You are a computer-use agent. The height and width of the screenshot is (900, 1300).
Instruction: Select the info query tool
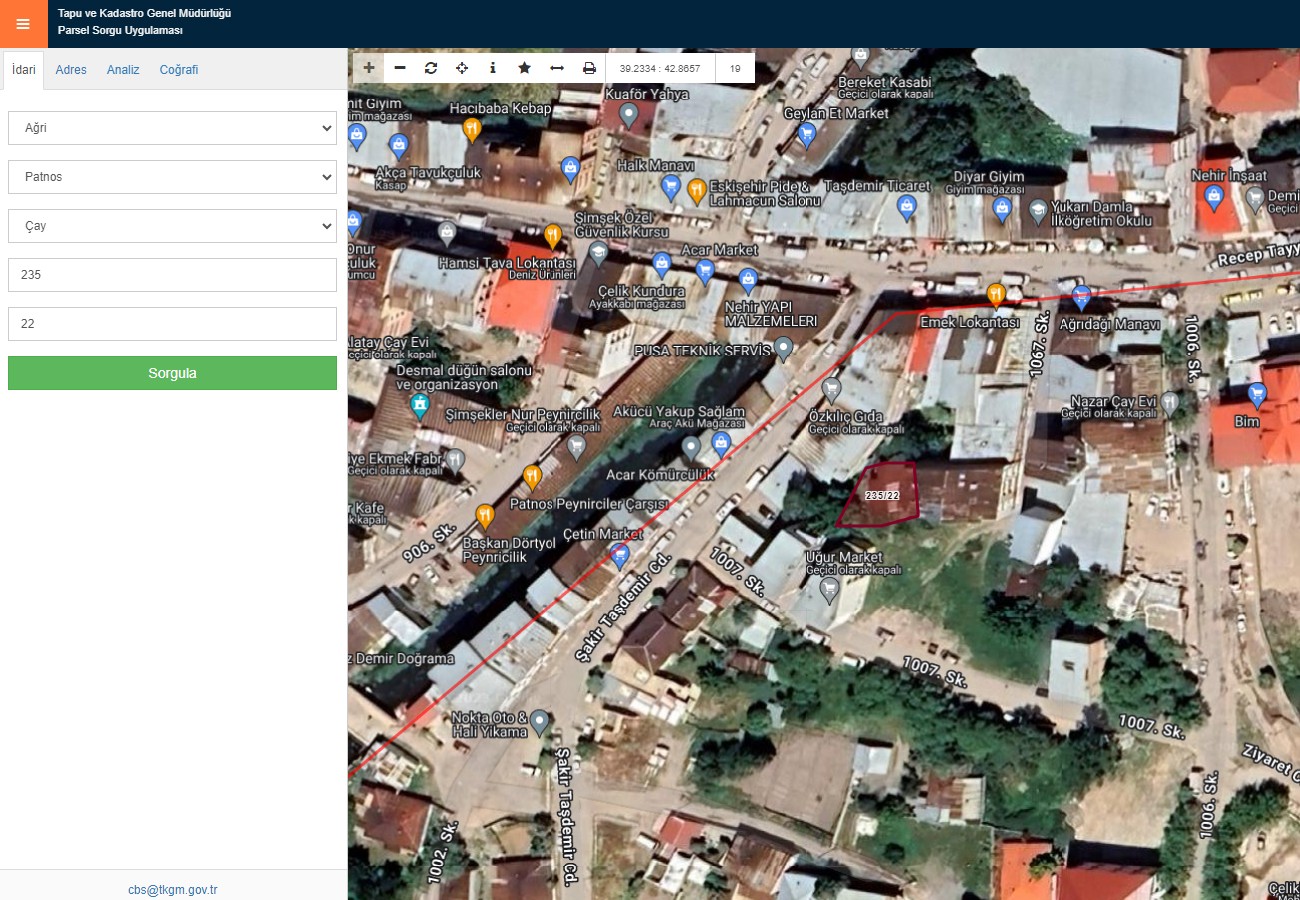pyautogui.click(x=493, y=68)
